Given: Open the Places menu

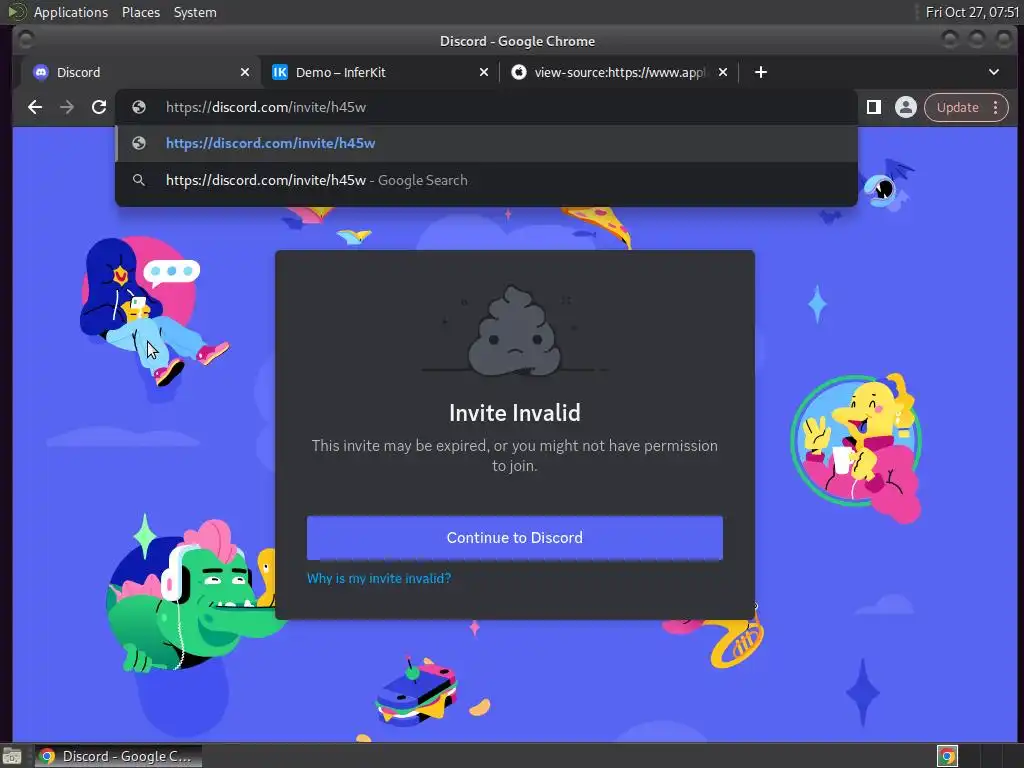Looking at the screenshot, I should coord(140,12).
